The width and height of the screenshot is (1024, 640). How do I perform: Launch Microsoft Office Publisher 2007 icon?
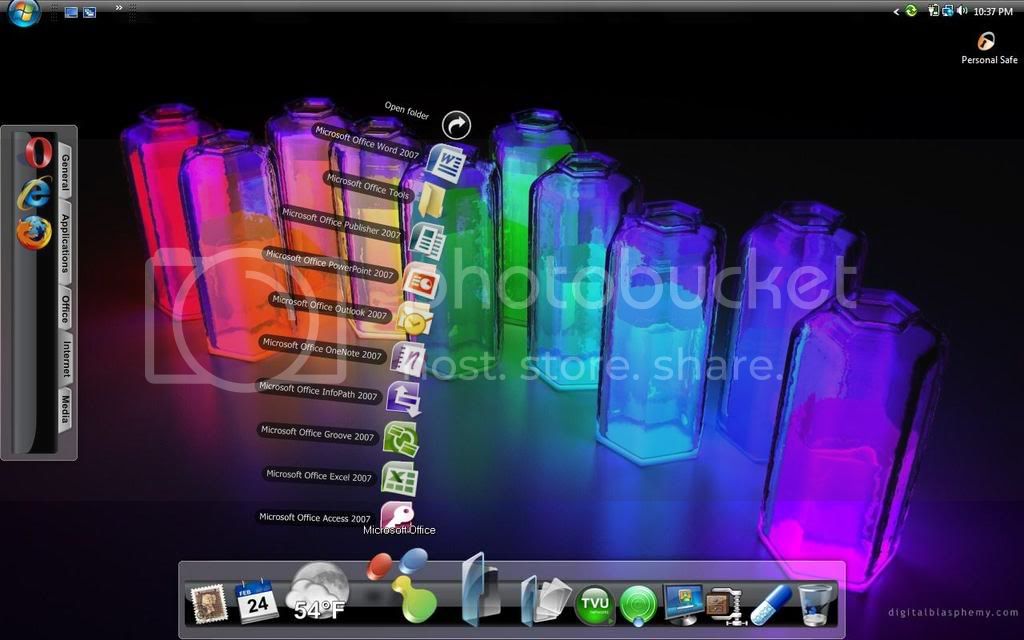[x=428, y=241]
